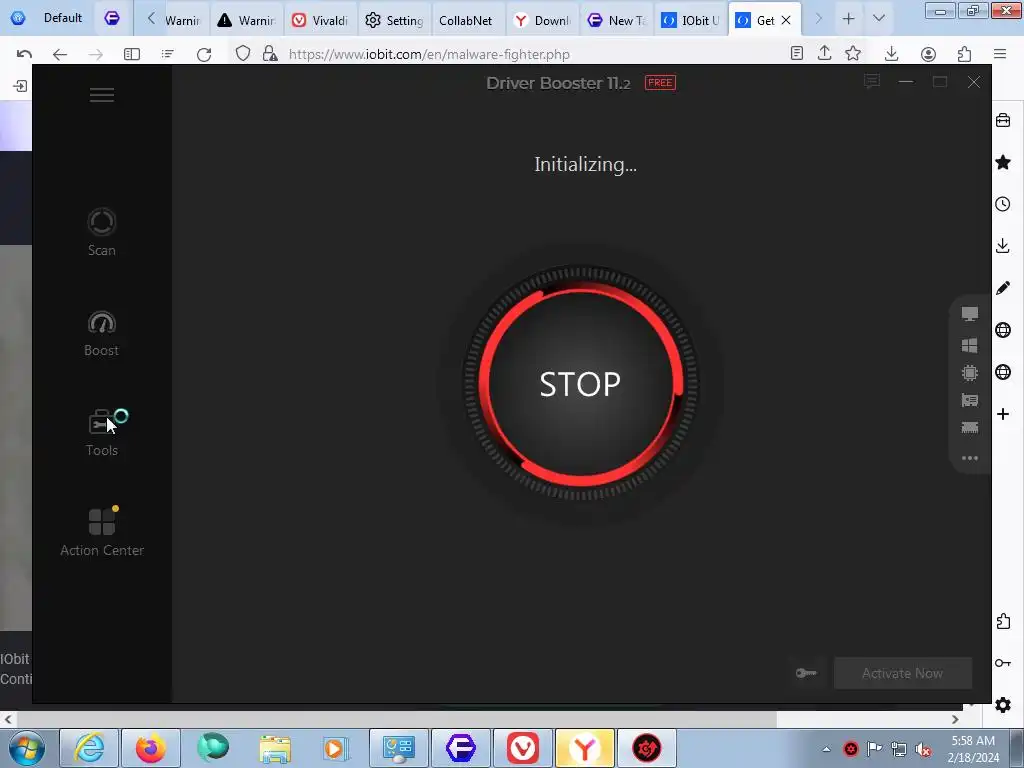Show more device categories via ellipsis

970,458
